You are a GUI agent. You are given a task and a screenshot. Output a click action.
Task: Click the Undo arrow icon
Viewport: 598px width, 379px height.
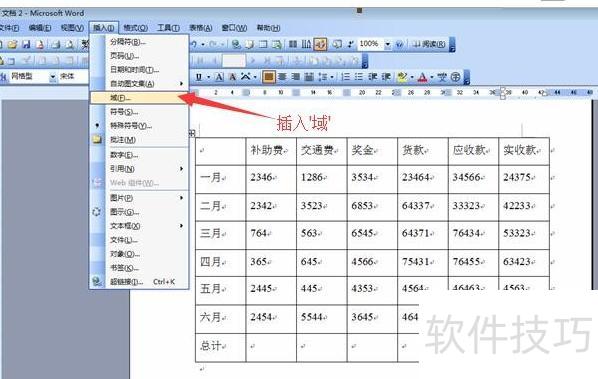(194, 45)
